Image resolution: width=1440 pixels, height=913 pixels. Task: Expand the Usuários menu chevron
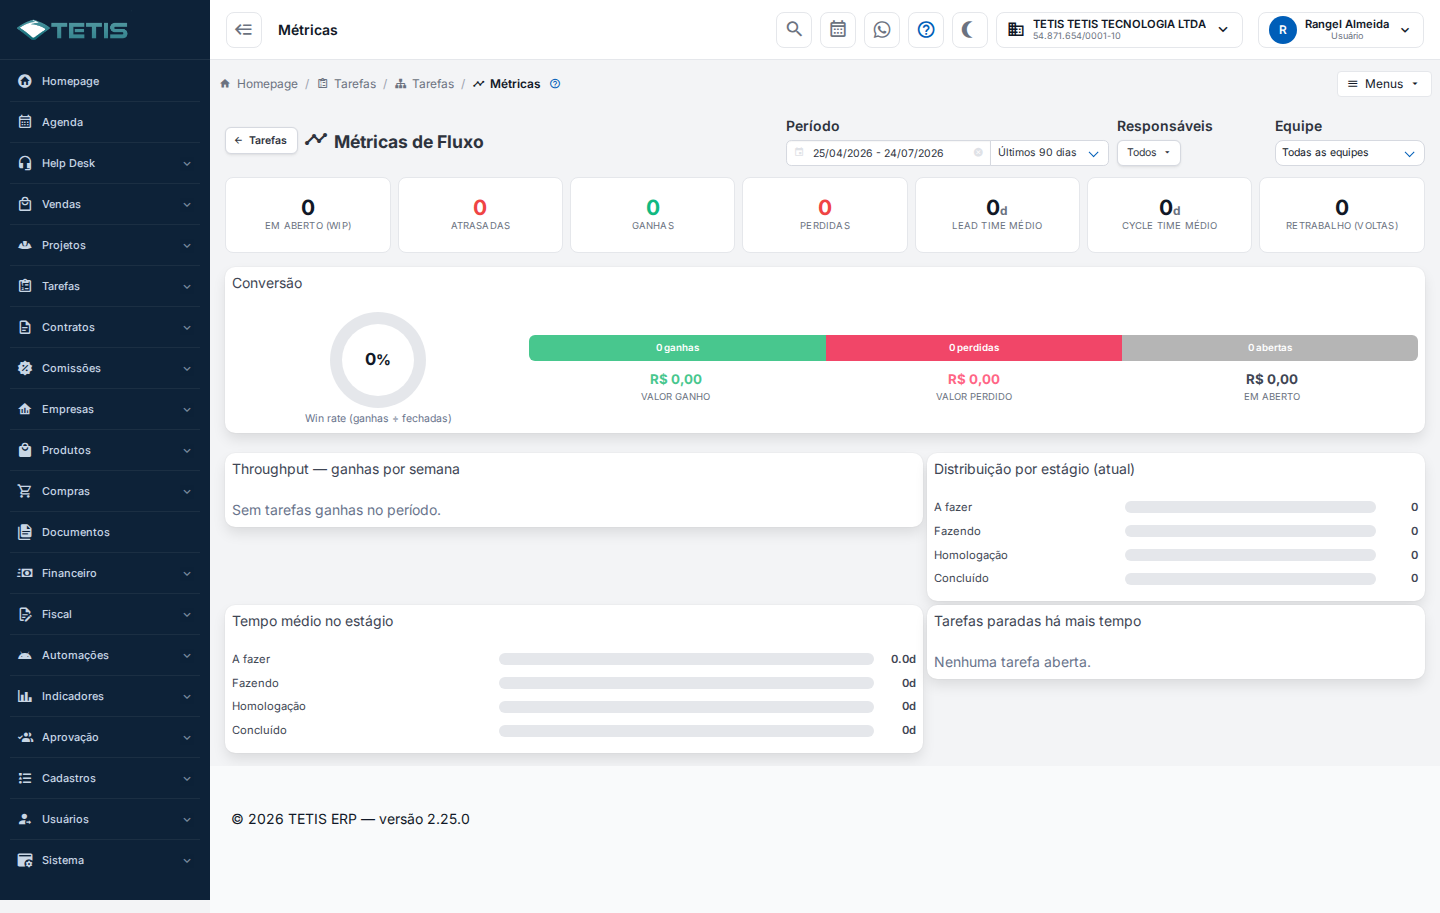click(187, 819)
